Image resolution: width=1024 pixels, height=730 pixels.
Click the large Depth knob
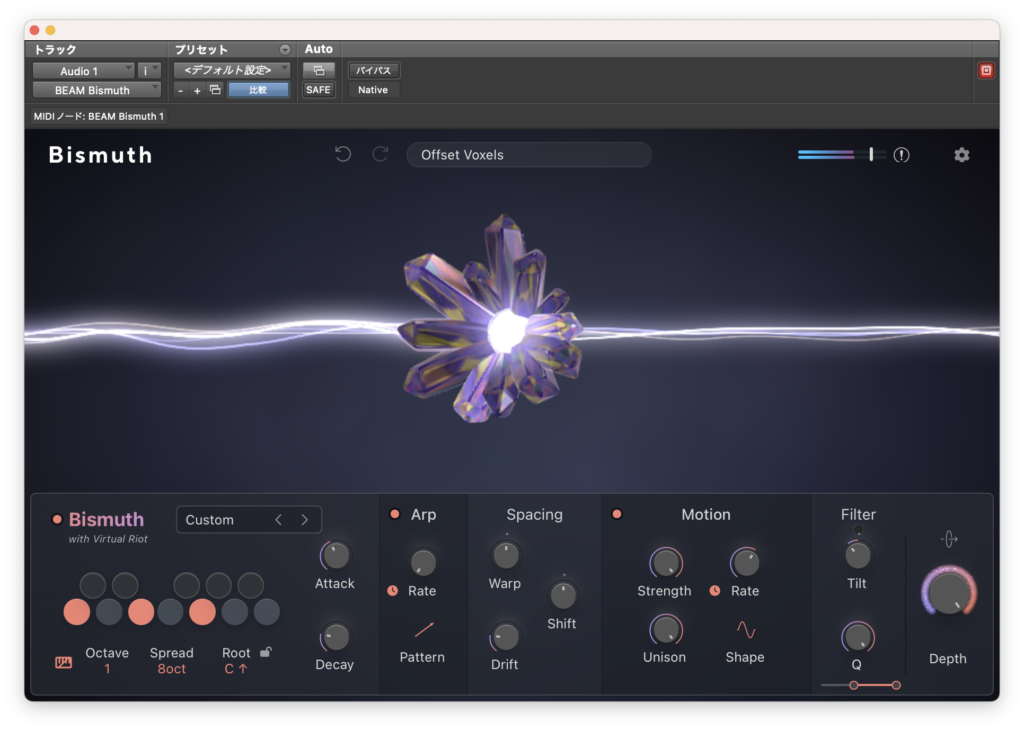(x=949, y=593)
